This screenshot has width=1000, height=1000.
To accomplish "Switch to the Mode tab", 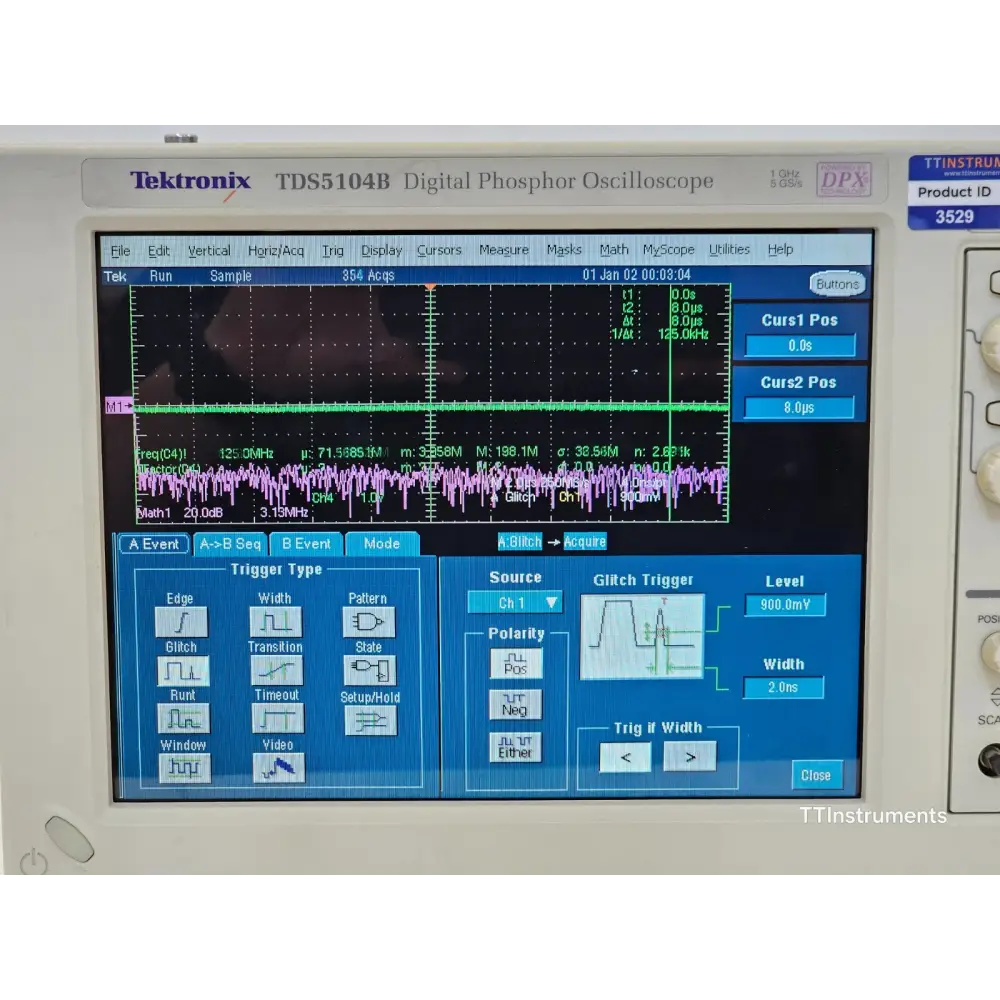I will (x=381, y=543).
